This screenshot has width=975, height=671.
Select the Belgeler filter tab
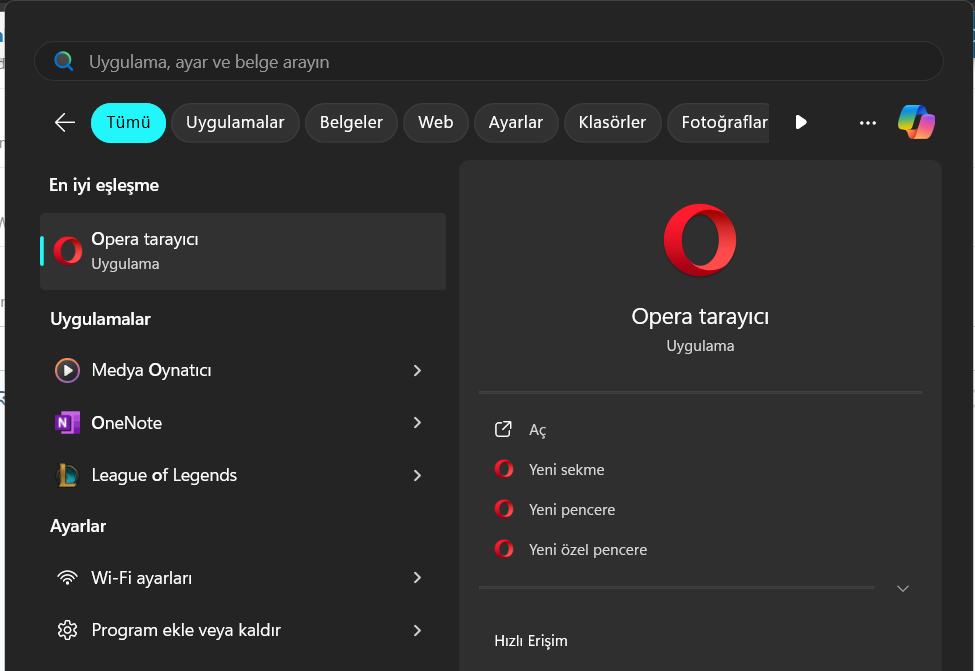[351, 122]
